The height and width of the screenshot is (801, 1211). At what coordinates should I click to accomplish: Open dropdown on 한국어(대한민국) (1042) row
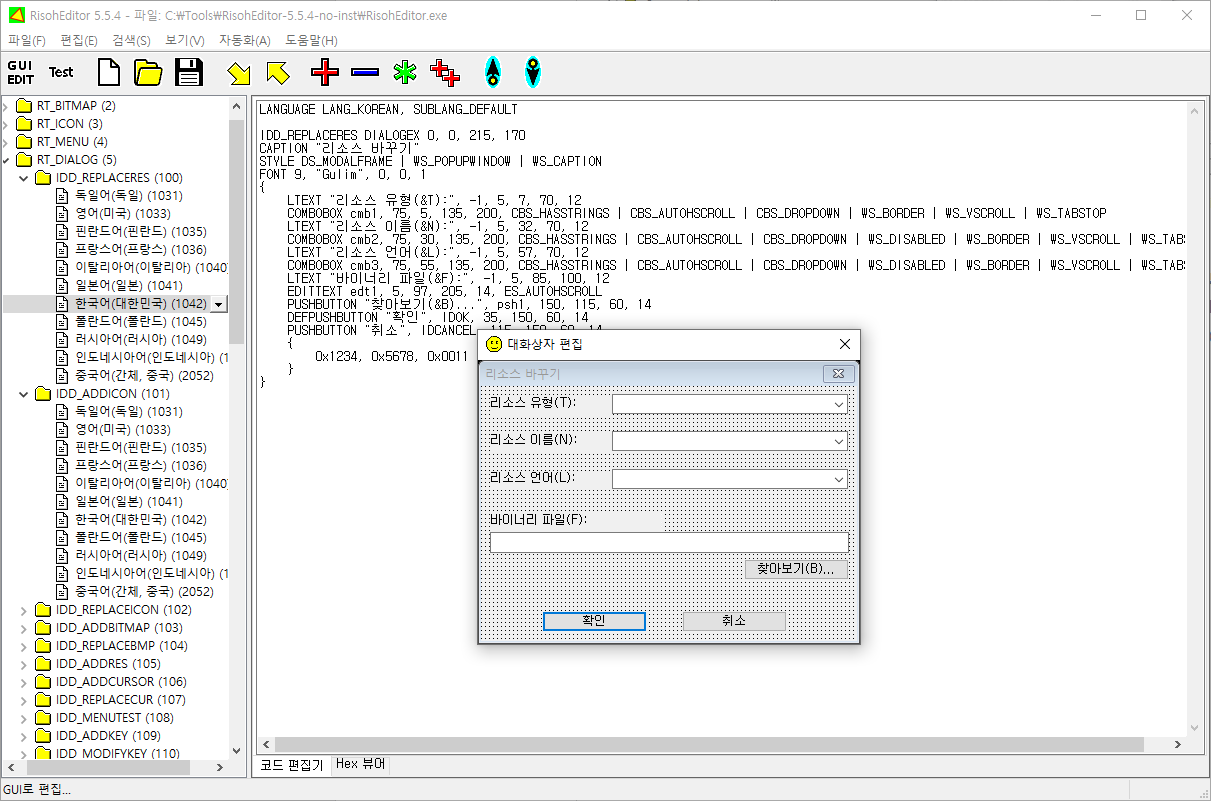click(220, 304)
